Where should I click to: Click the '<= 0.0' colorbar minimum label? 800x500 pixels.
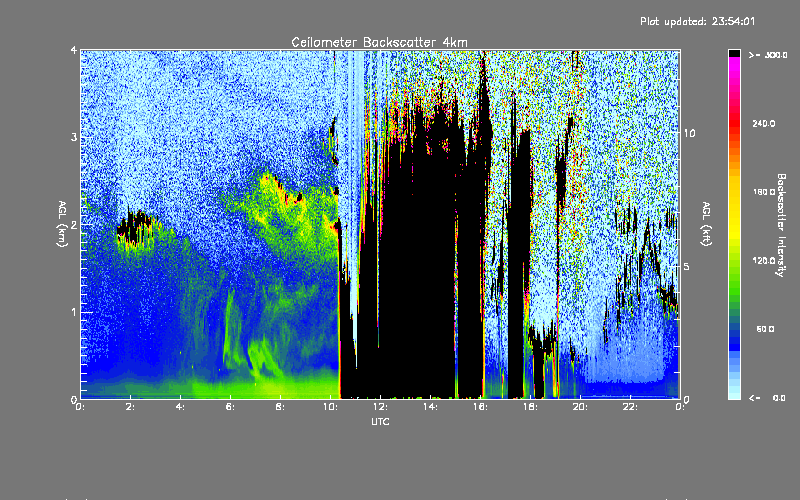click(x=768, y=398)
